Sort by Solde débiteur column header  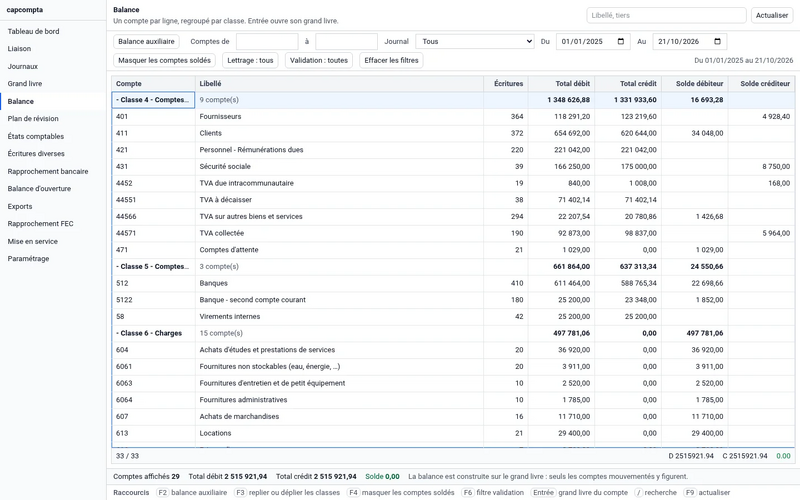point(695,84)
